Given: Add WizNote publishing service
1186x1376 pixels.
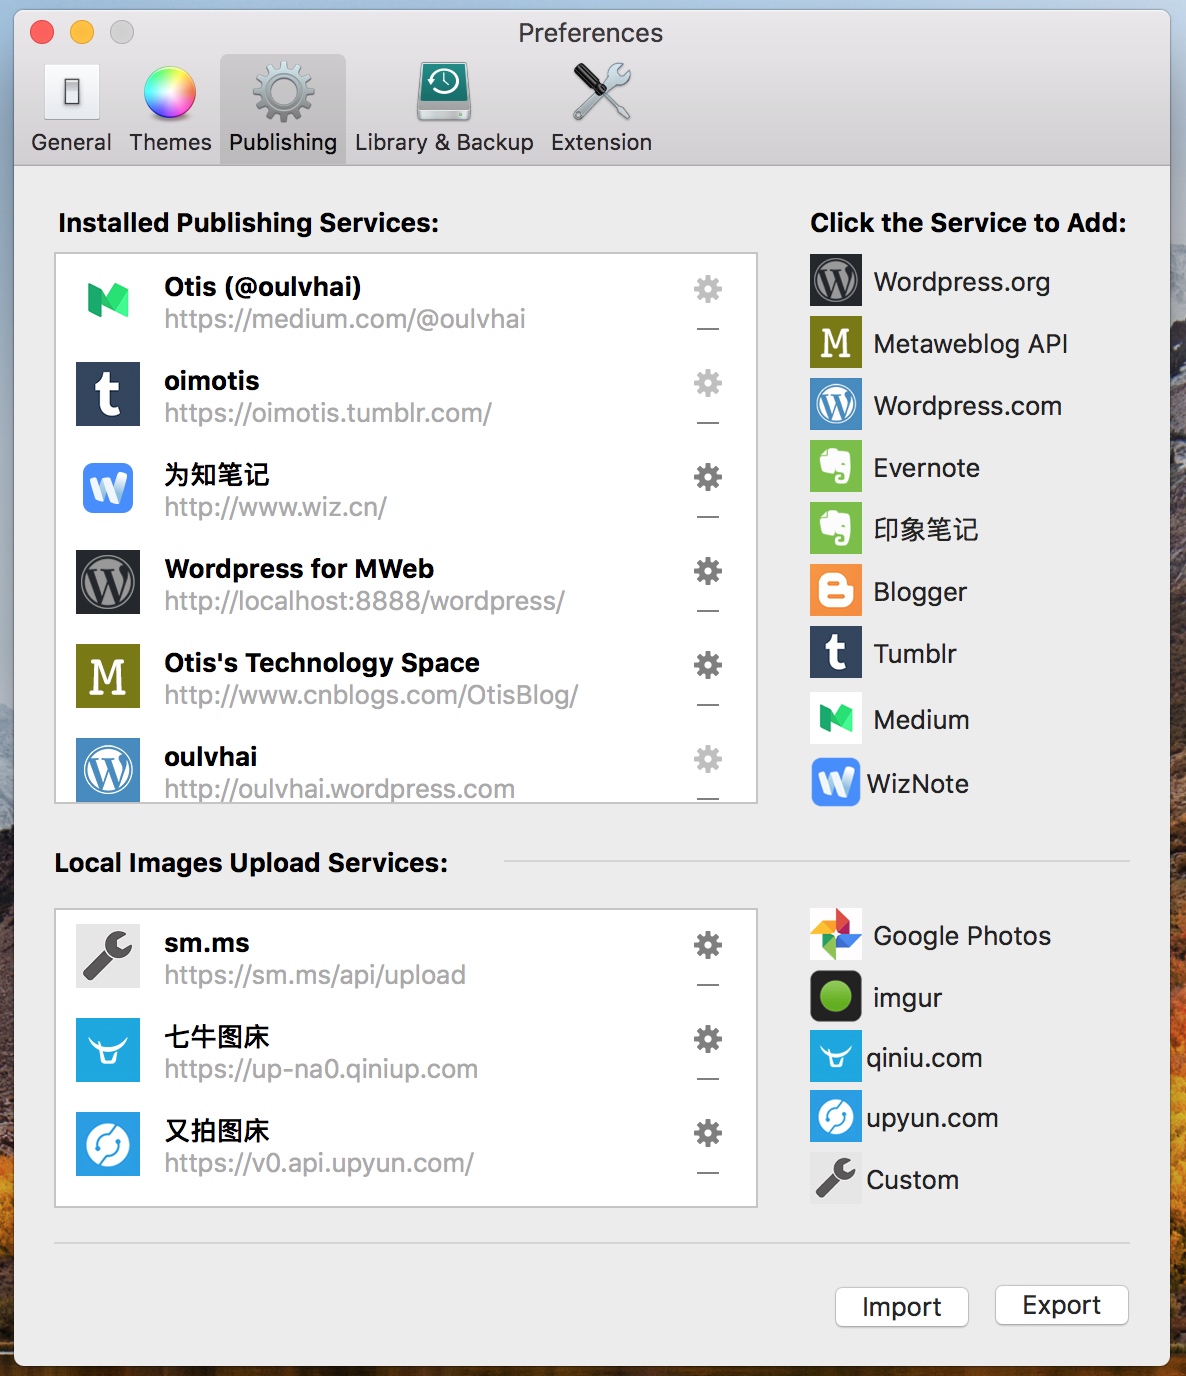Looking at the screenshot, I should 916,784.
